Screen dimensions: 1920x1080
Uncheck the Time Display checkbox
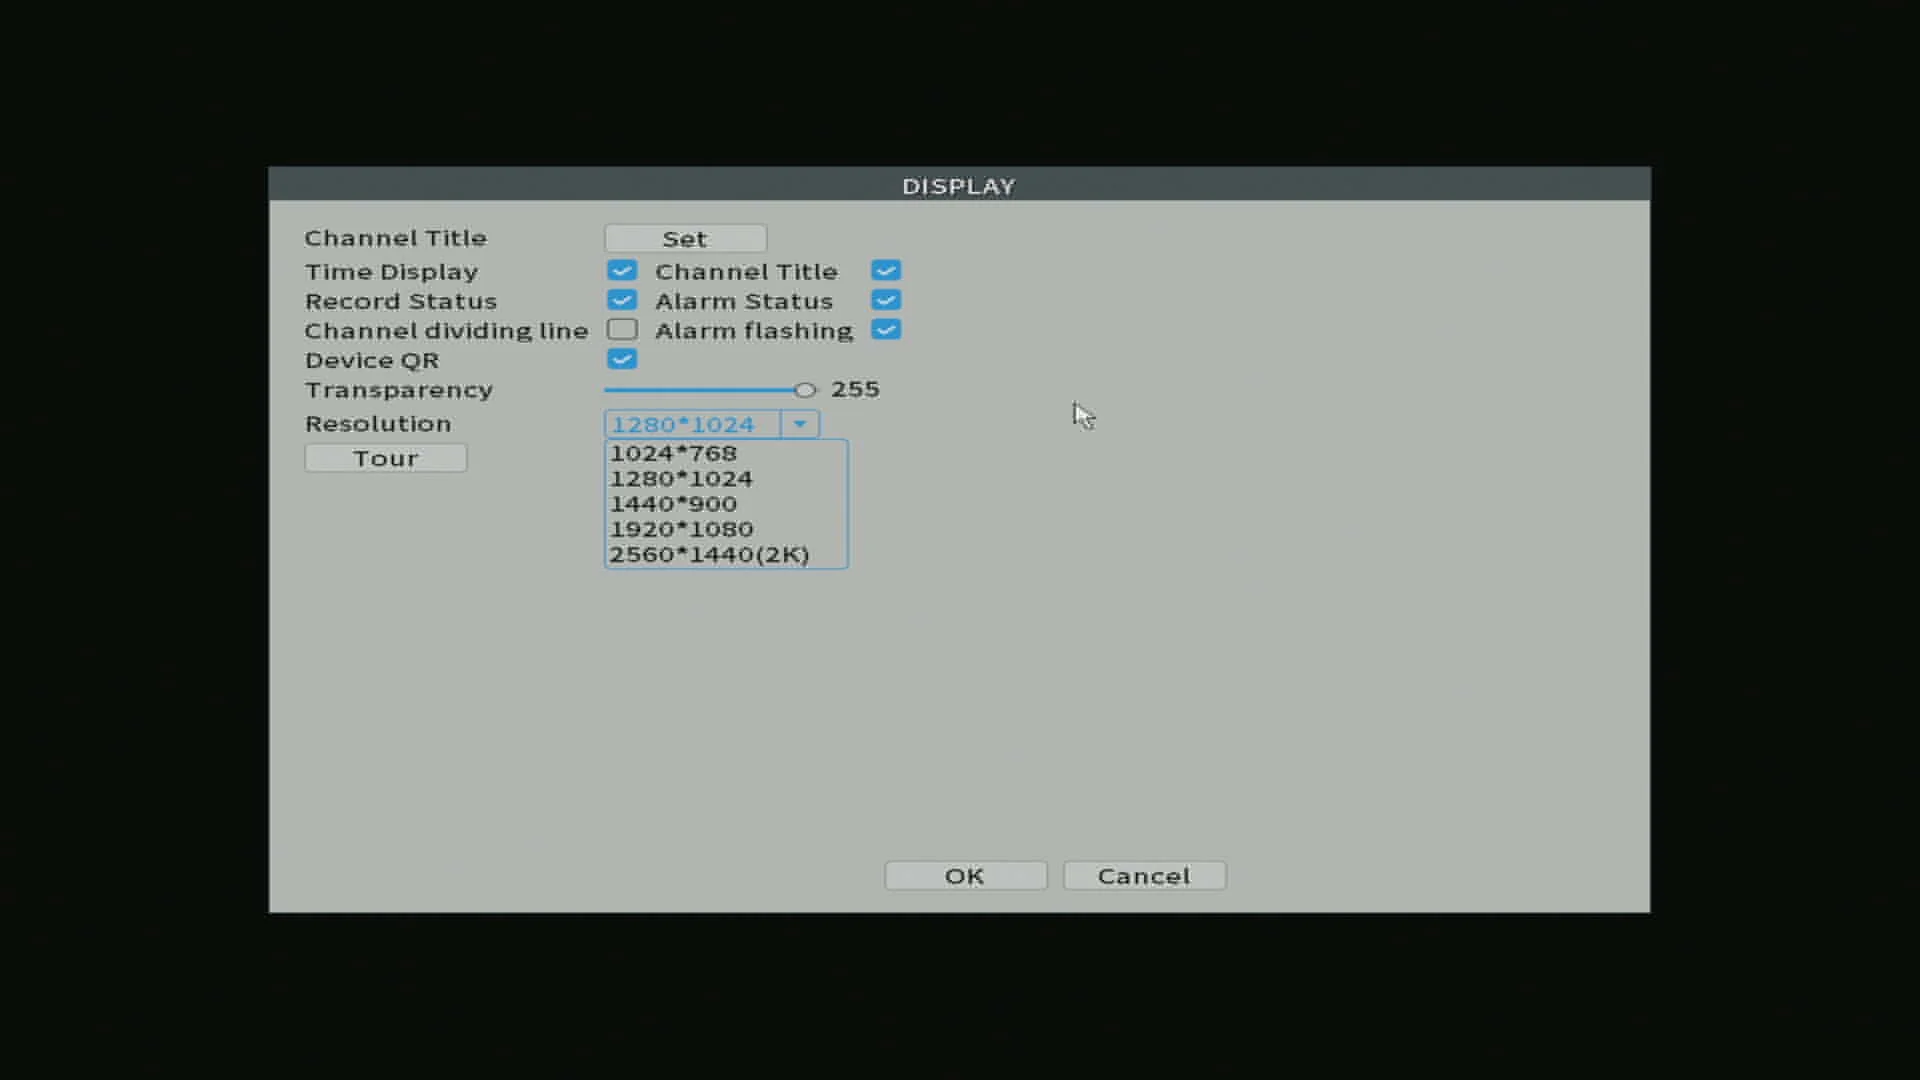click(621, 271)
